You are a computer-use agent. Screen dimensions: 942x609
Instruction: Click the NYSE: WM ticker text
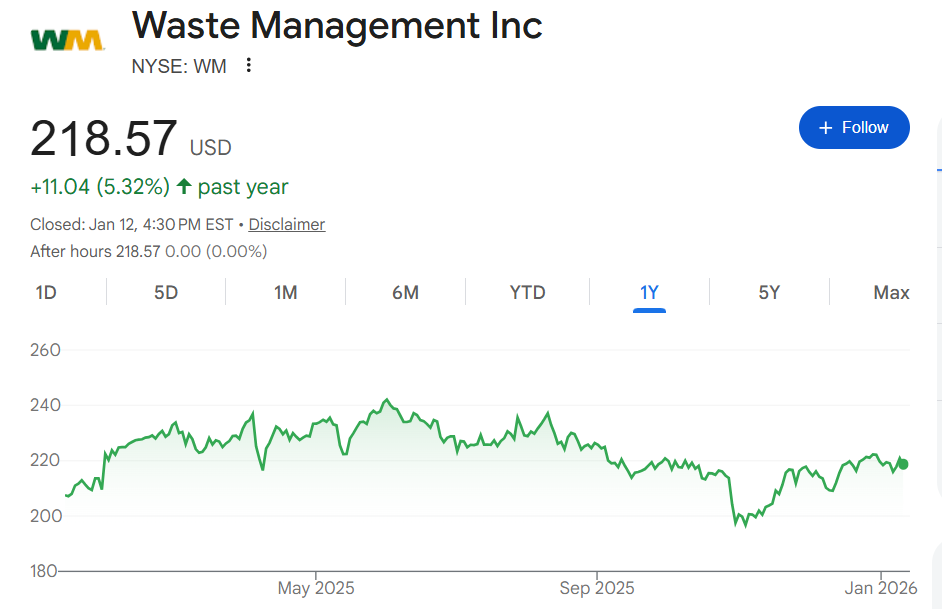click(179, 67)
